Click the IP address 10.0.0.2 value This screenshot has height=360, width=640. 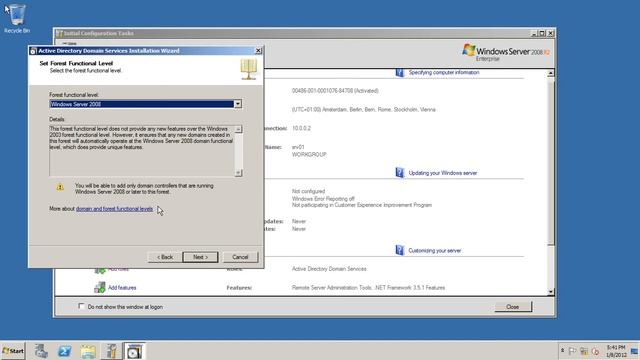pyautogui.click(x=301, y=128)
